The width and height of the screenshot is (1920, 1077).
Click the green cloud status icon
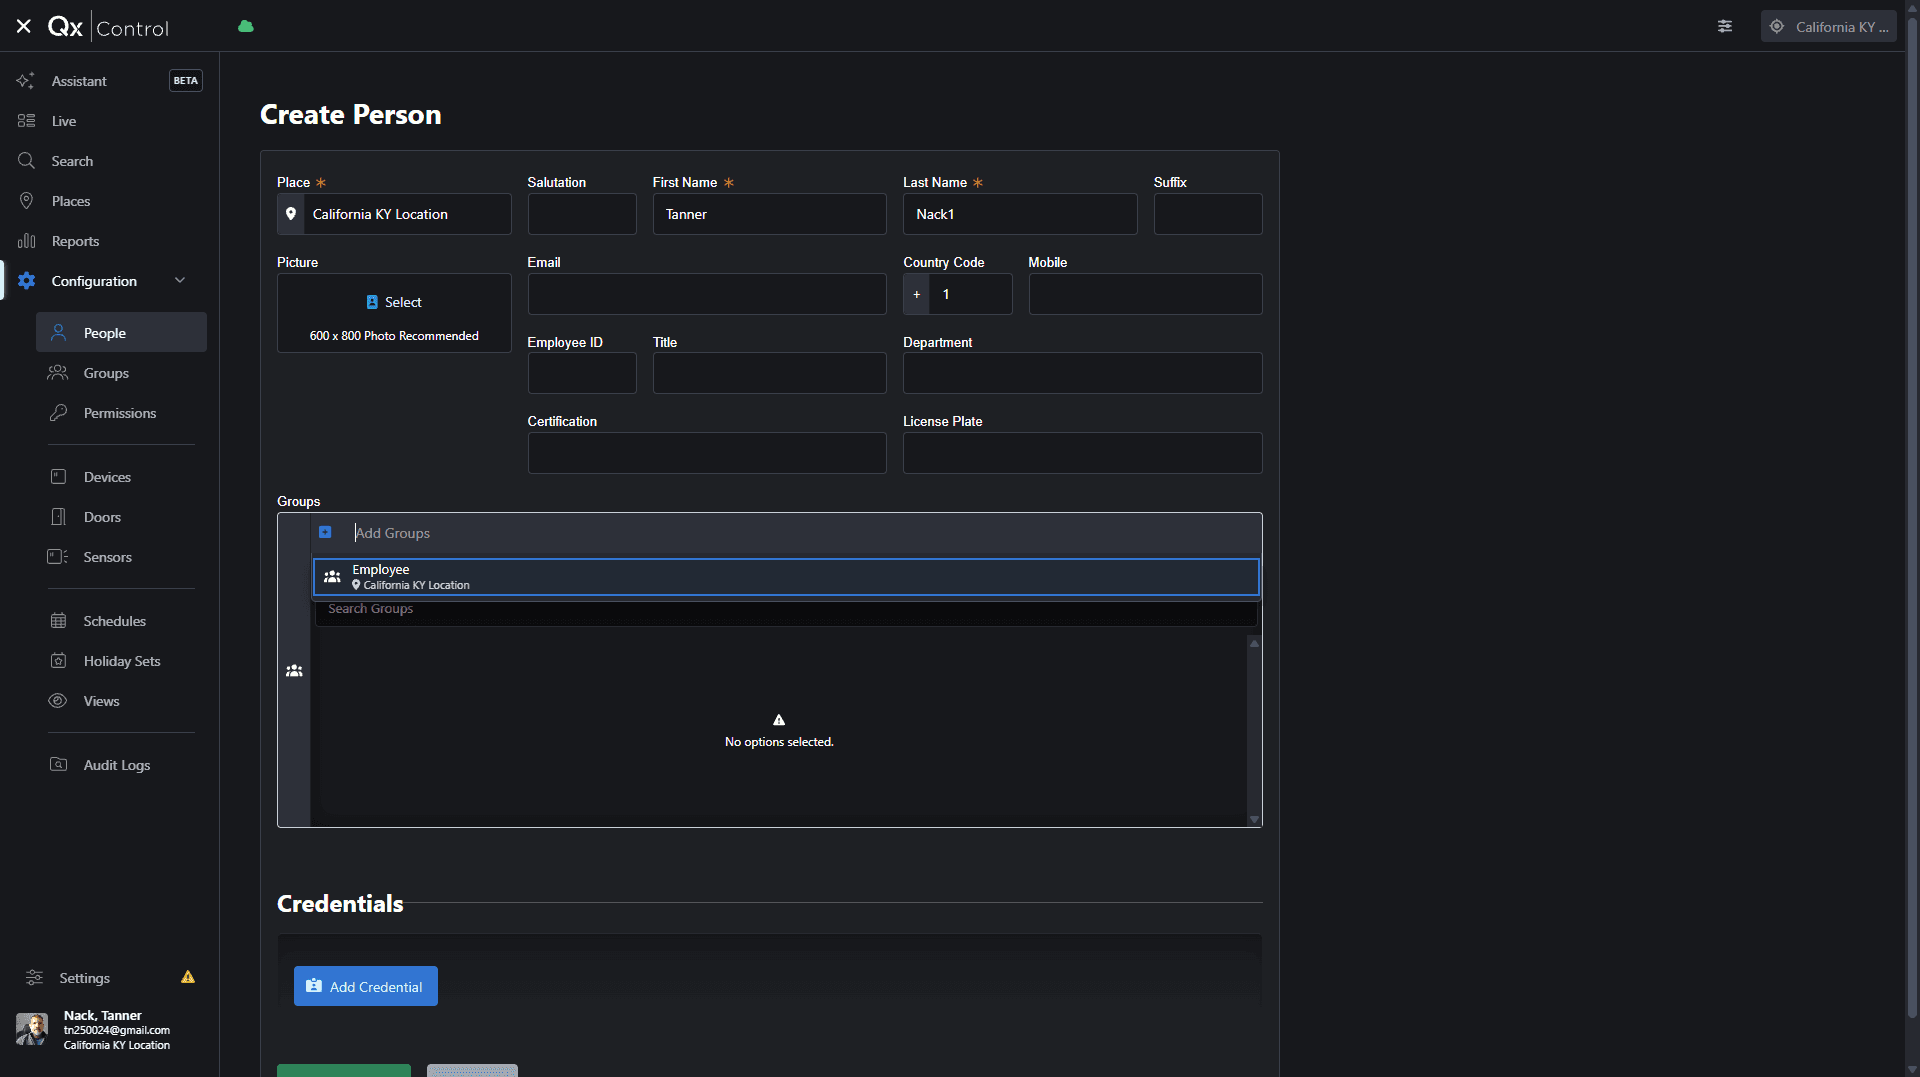(x=246, y=27)
